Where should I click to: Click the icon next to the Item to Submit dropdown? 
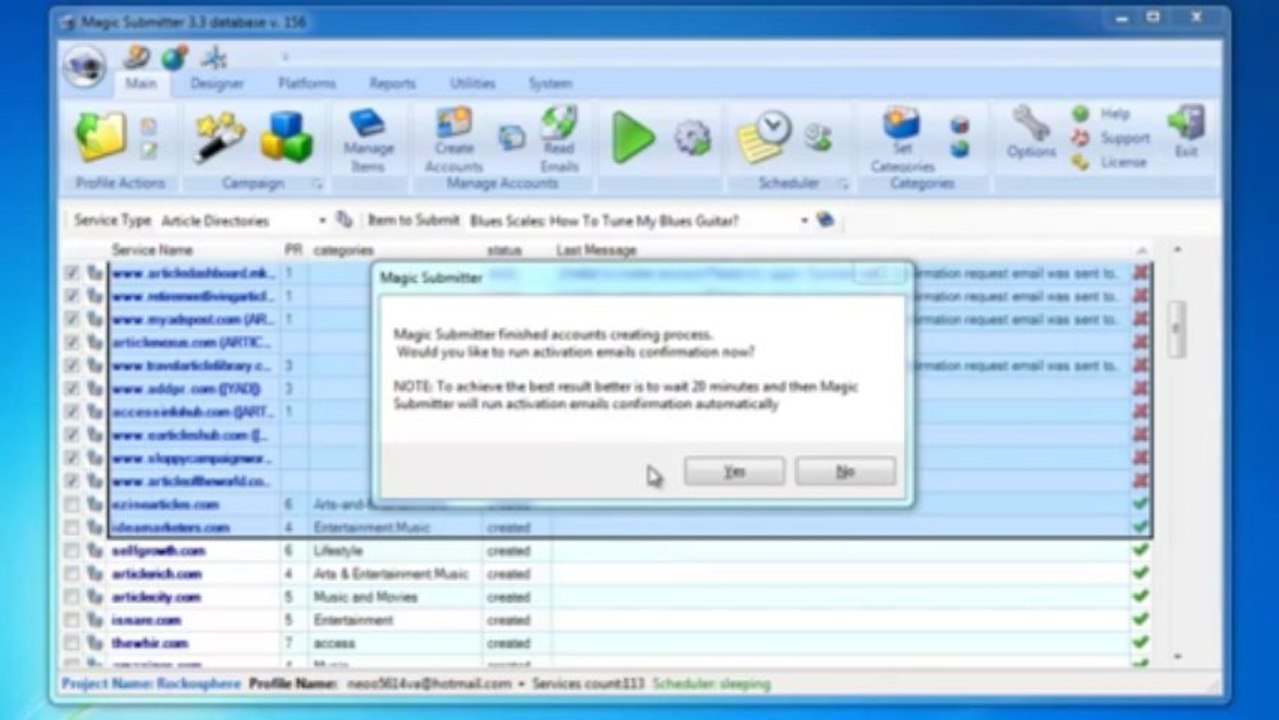point(825,220)
